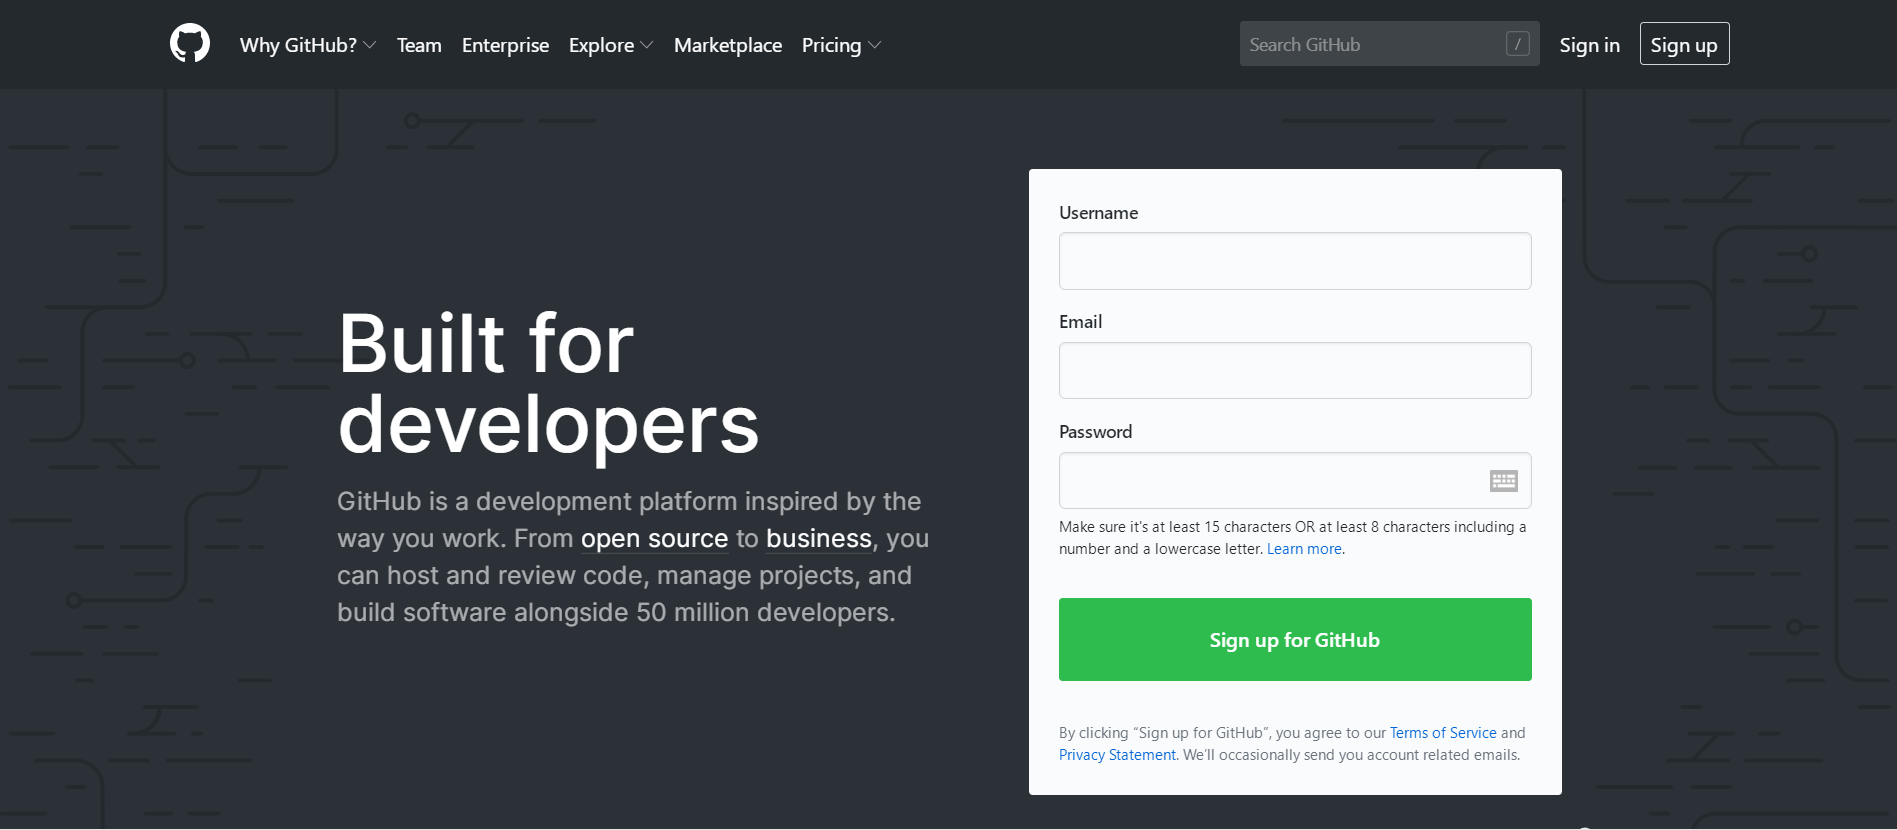This screenshot has height=830, width=1897.
Task: Open the Team page
Action: point(419,45)
